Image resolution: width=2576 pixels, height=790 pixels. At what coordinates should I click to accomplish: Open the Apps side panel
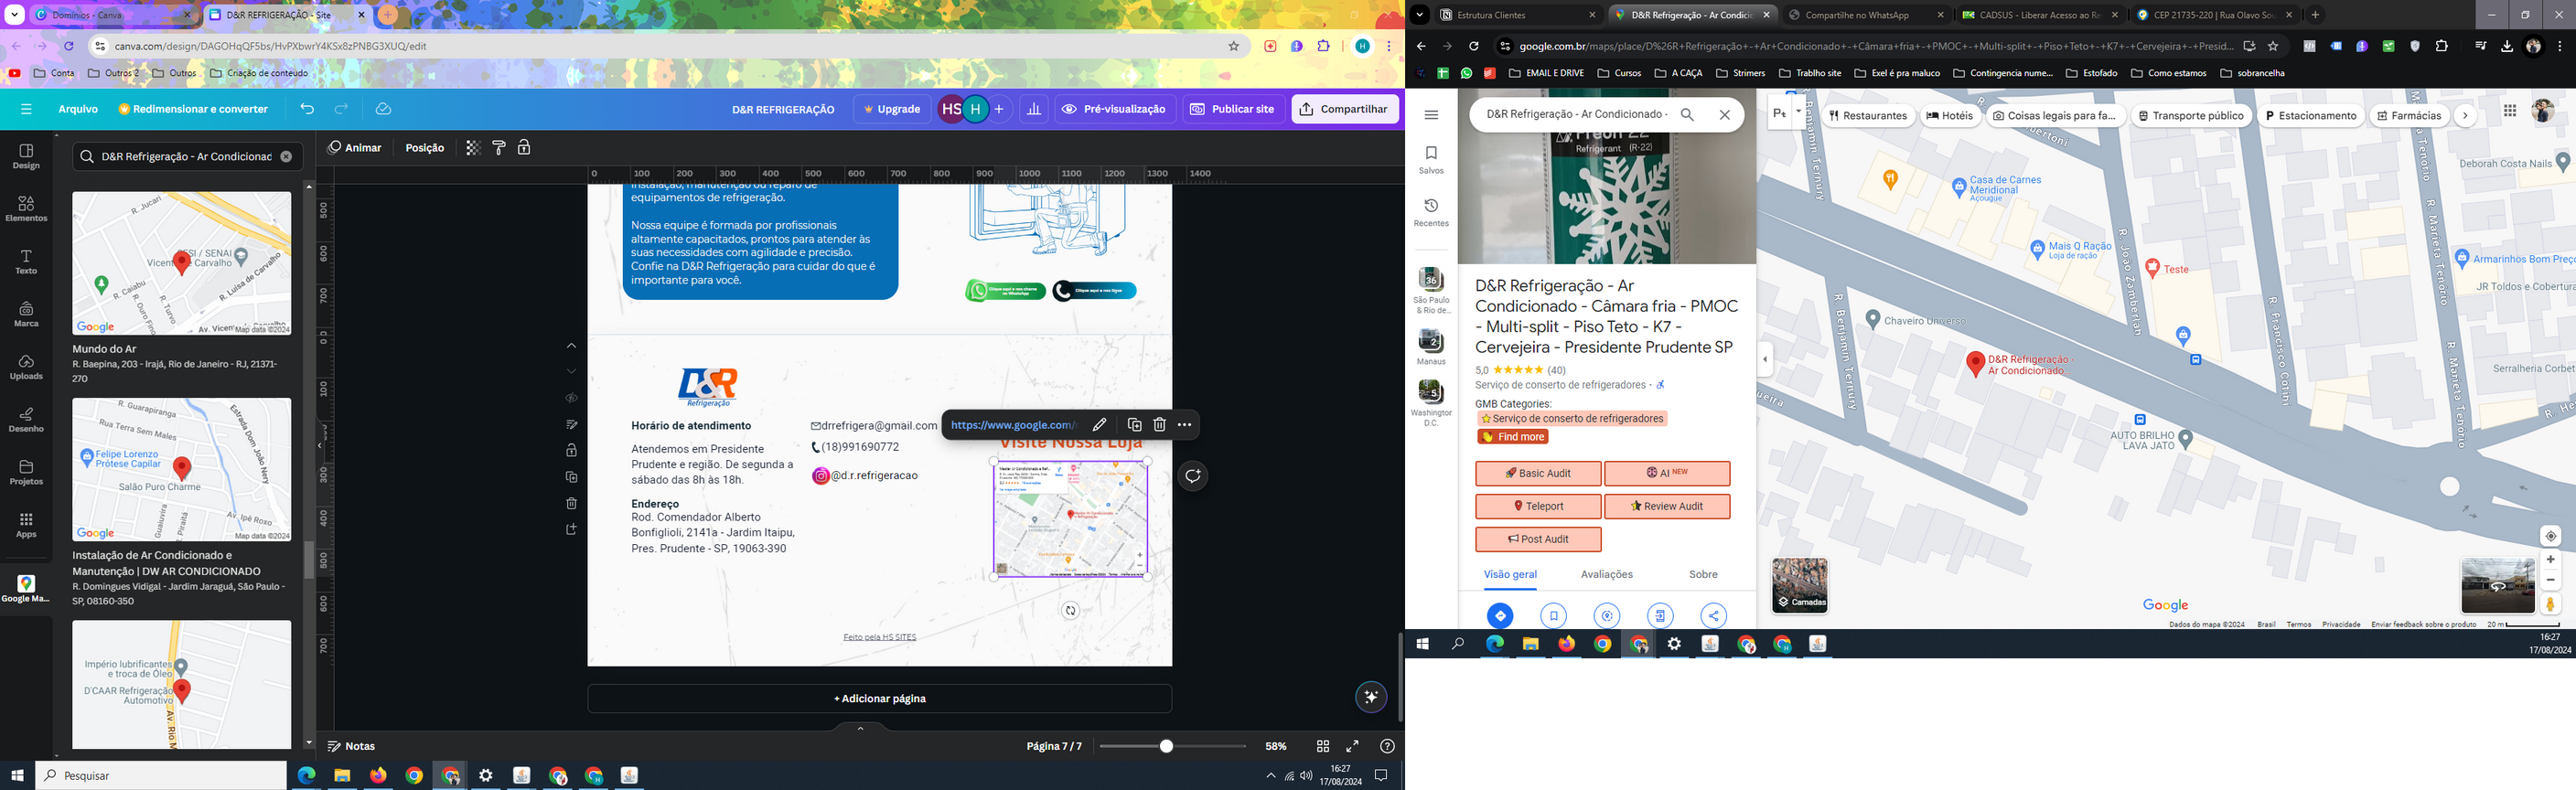tap(26, 526)
